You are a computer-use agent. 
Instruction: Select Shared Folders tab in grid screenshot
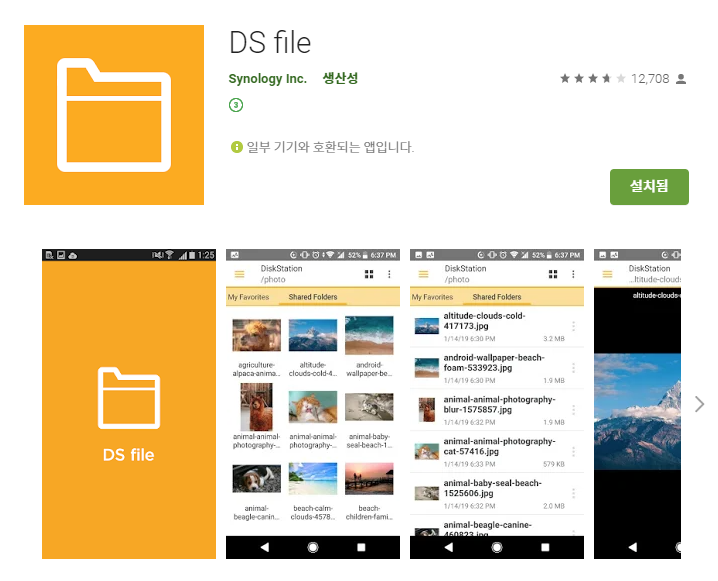pos(313,297)
